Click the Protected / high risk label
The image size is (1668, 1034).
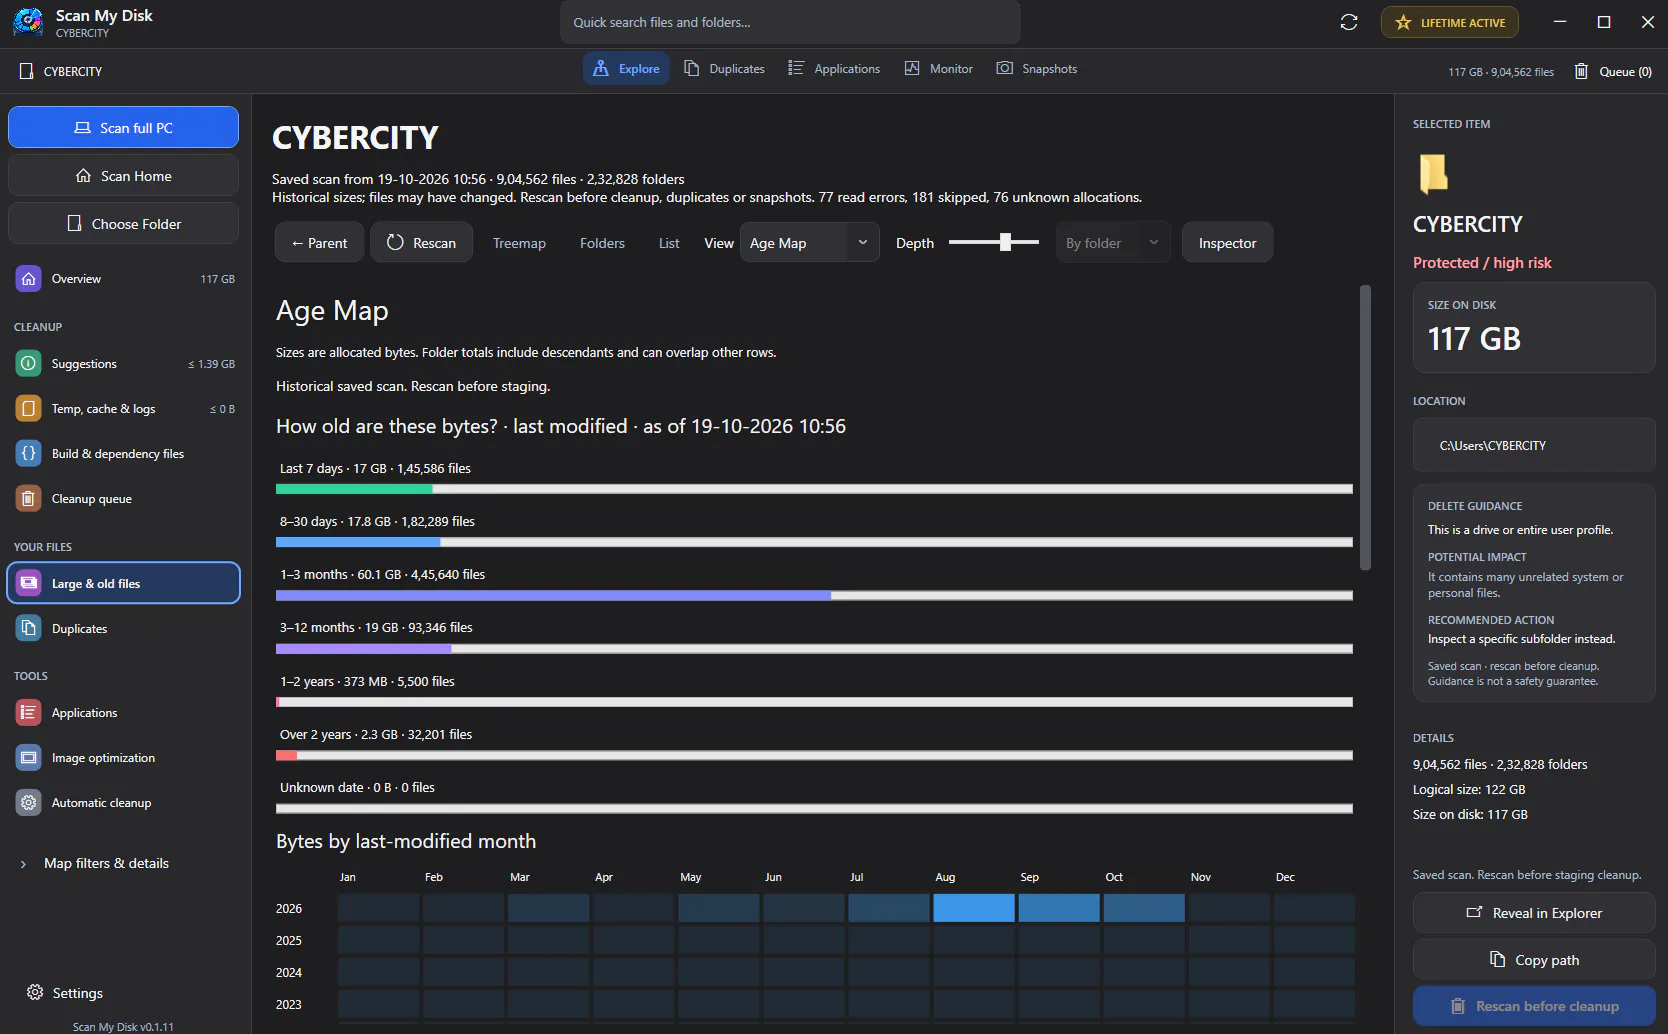(x=1482, y=263)
